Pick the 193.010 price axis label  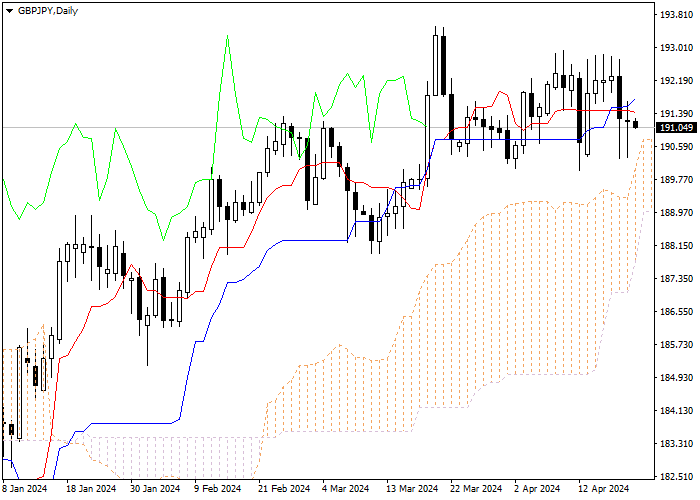[x=676, y=48]
